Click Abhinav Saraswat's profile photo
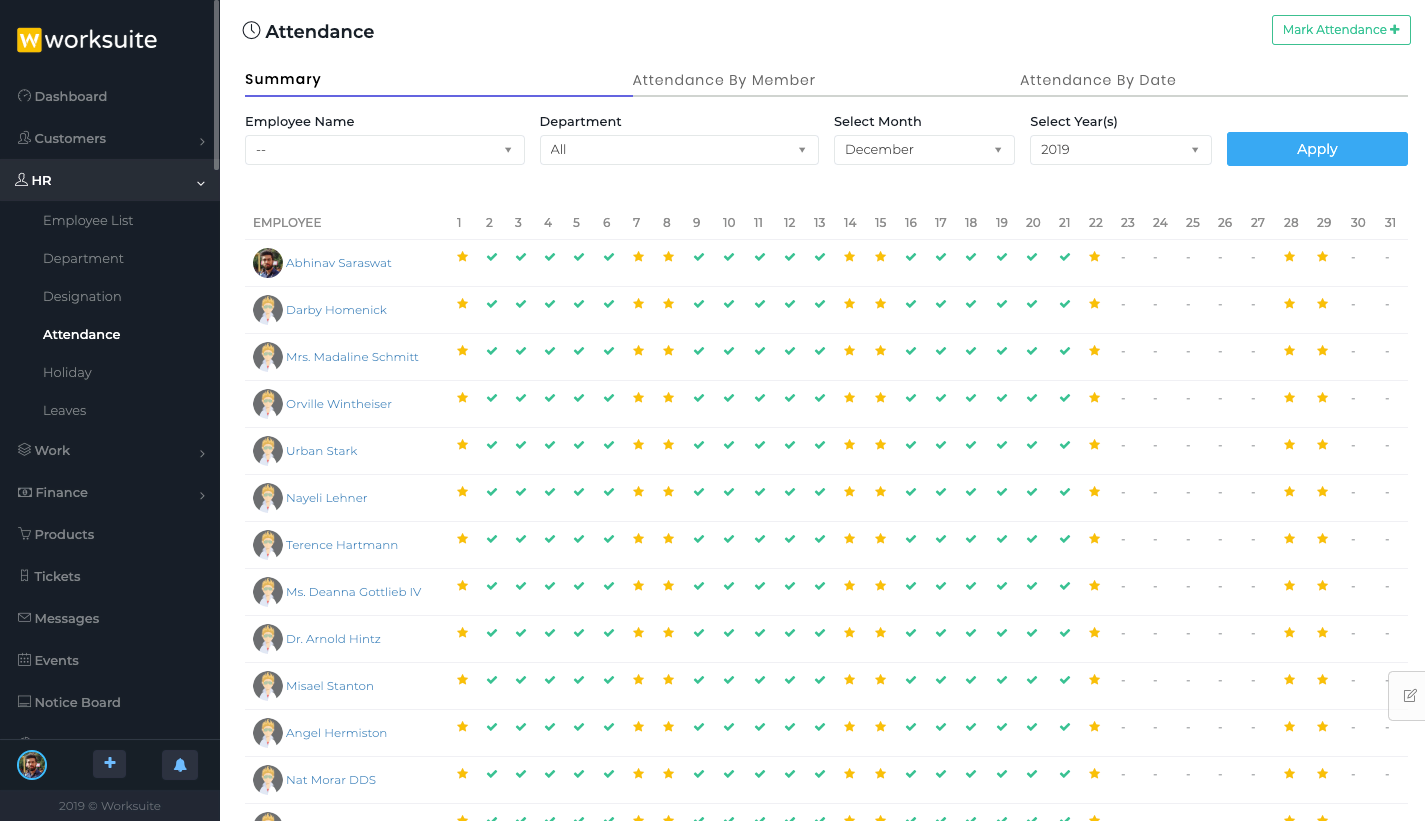 (268, 263)
